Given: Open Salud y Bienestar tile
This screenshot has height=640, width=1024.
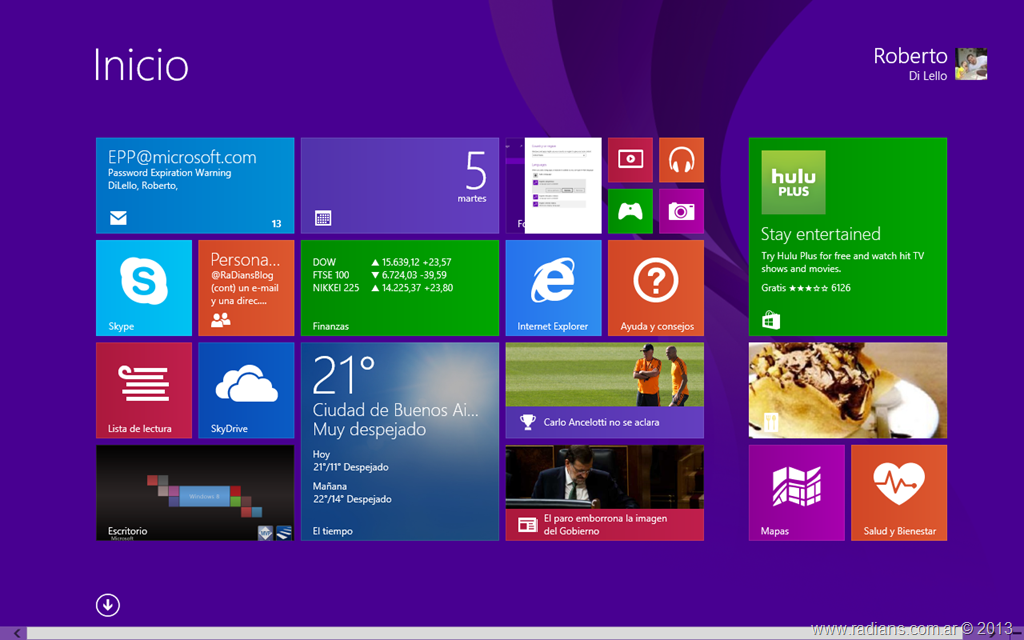Looking at the screenshot, I should click(x=898, y=492).
